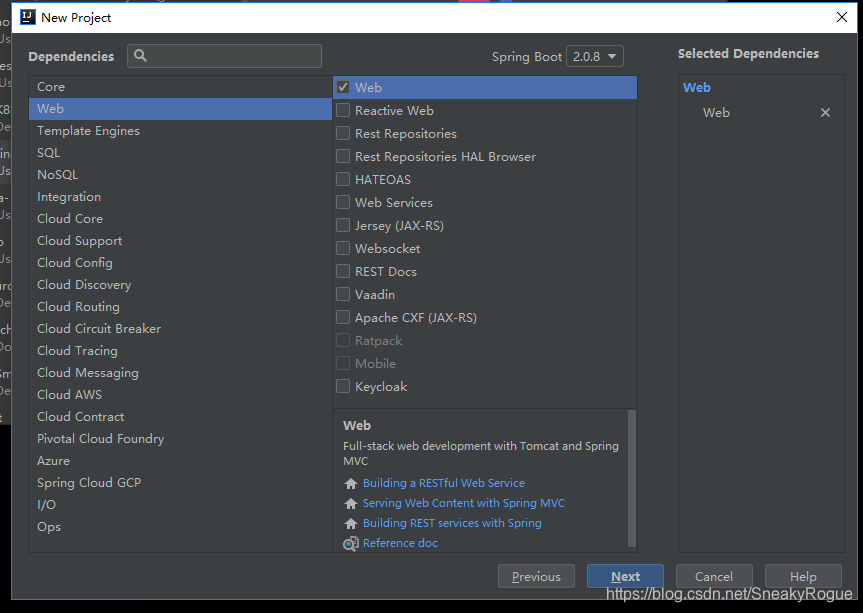The image size is (863, 613).
Task: Select the Cloud Contract category
Action: point(180,417)
